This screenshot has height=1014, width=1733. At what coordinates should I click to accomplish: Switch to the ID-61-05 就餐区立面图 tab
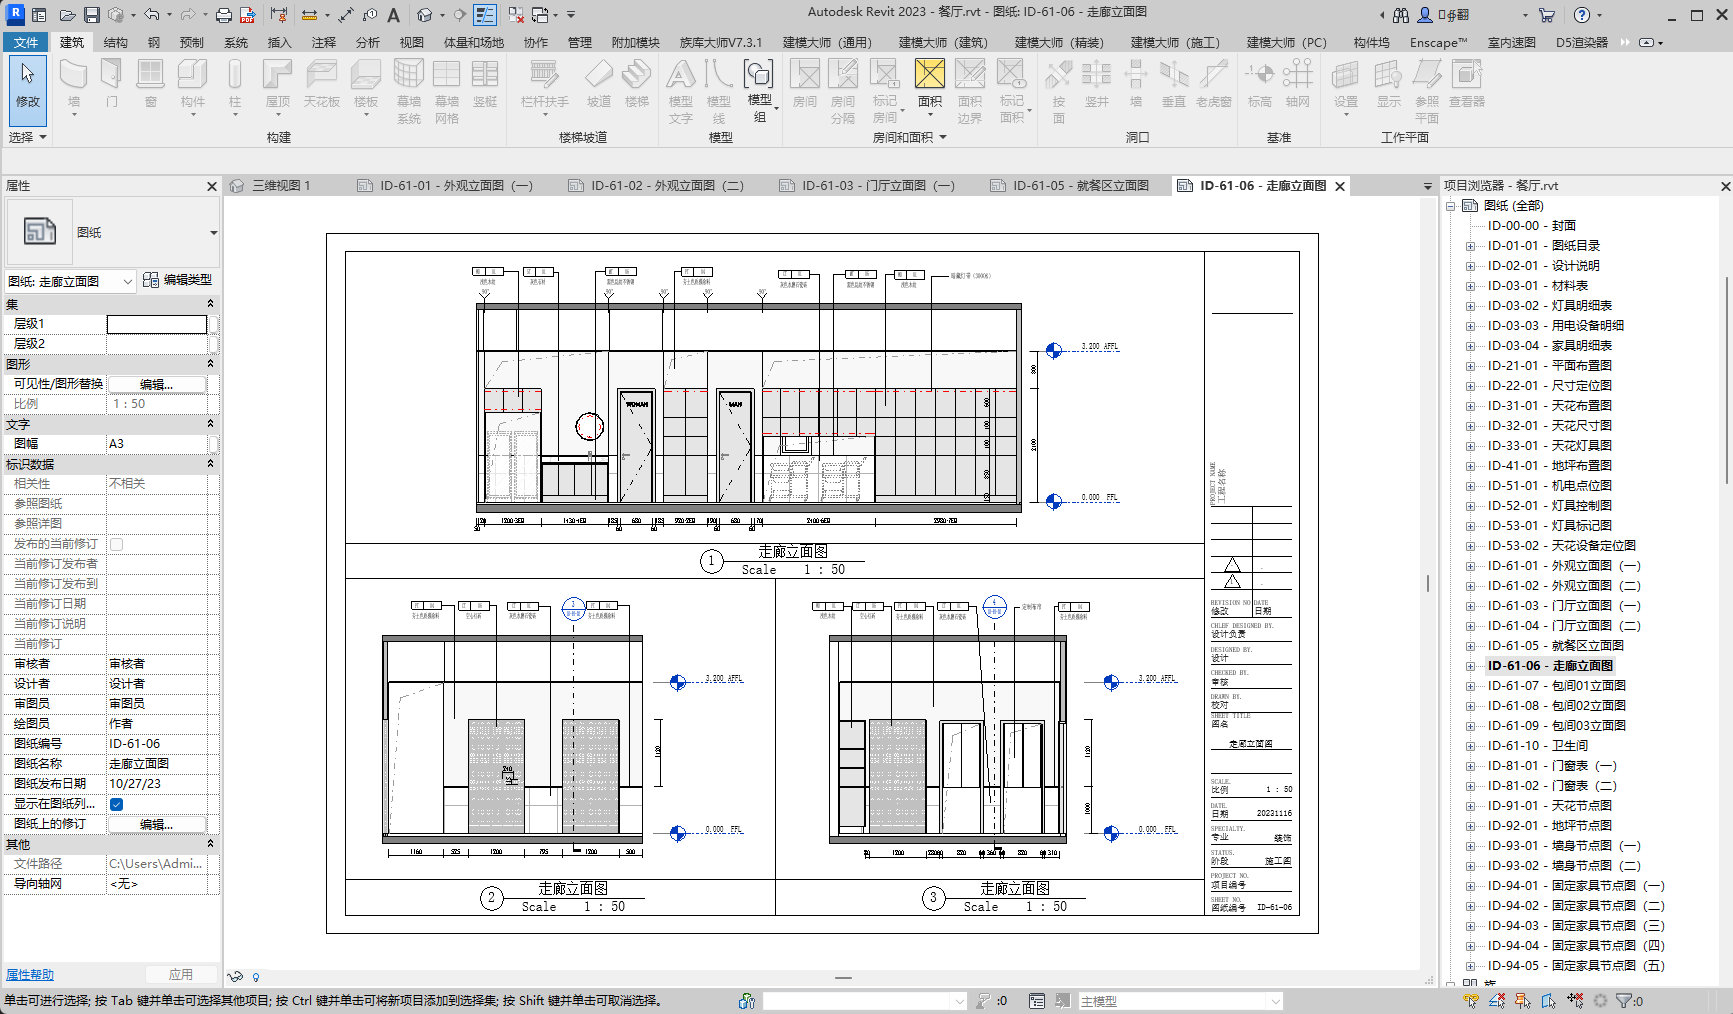[1079, 186]
